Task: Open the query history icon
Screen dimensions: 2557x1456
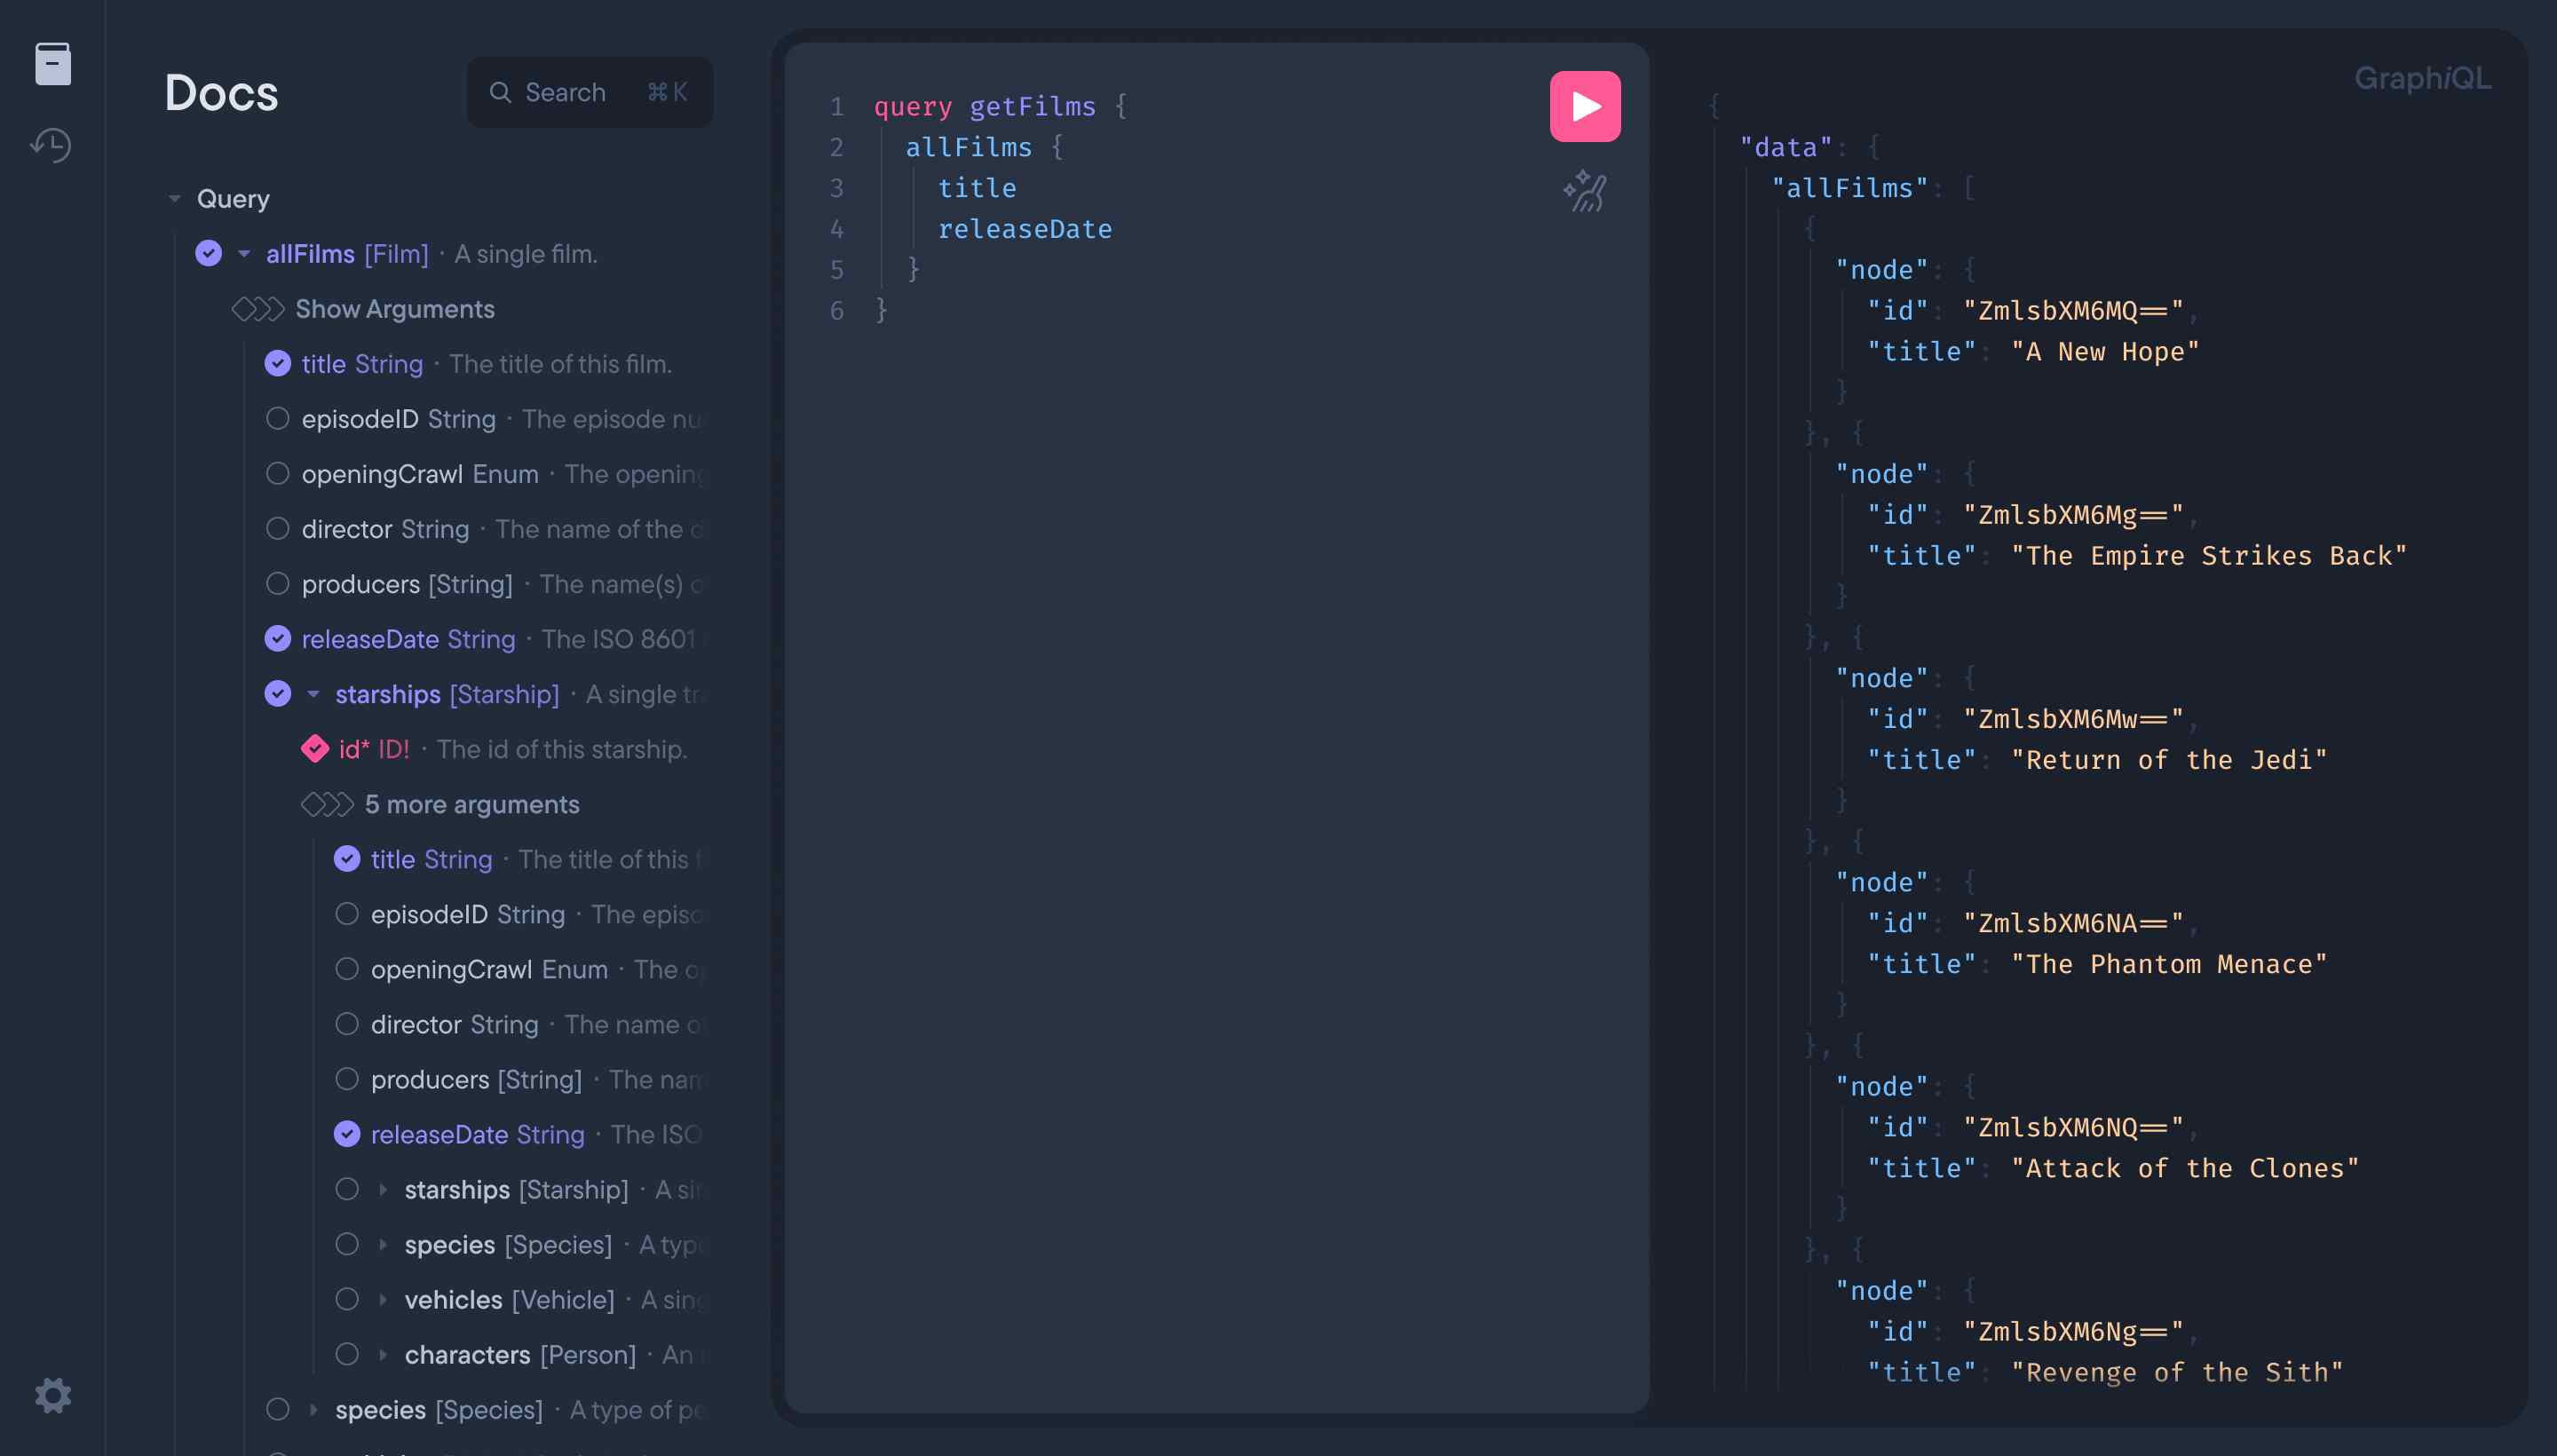Action: [x=52, y=146]
